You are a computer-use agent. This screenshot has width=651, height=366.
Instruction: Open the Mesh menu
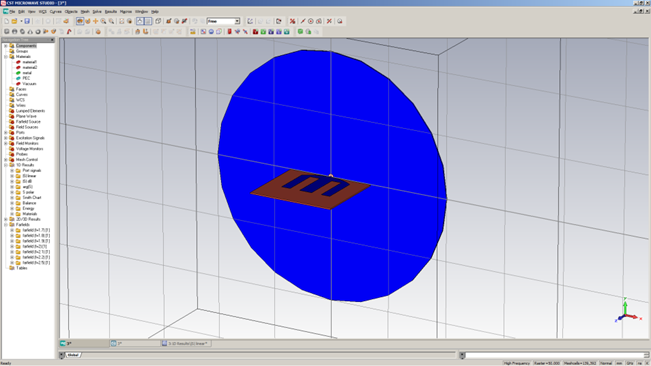pos(85,12)
